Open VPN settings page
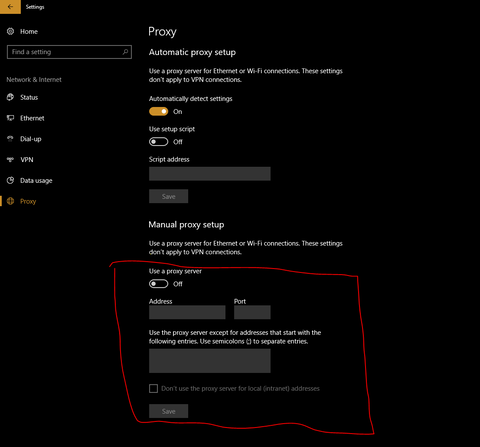The height and width of the screenshot is (447, 480). pos(27,160)
